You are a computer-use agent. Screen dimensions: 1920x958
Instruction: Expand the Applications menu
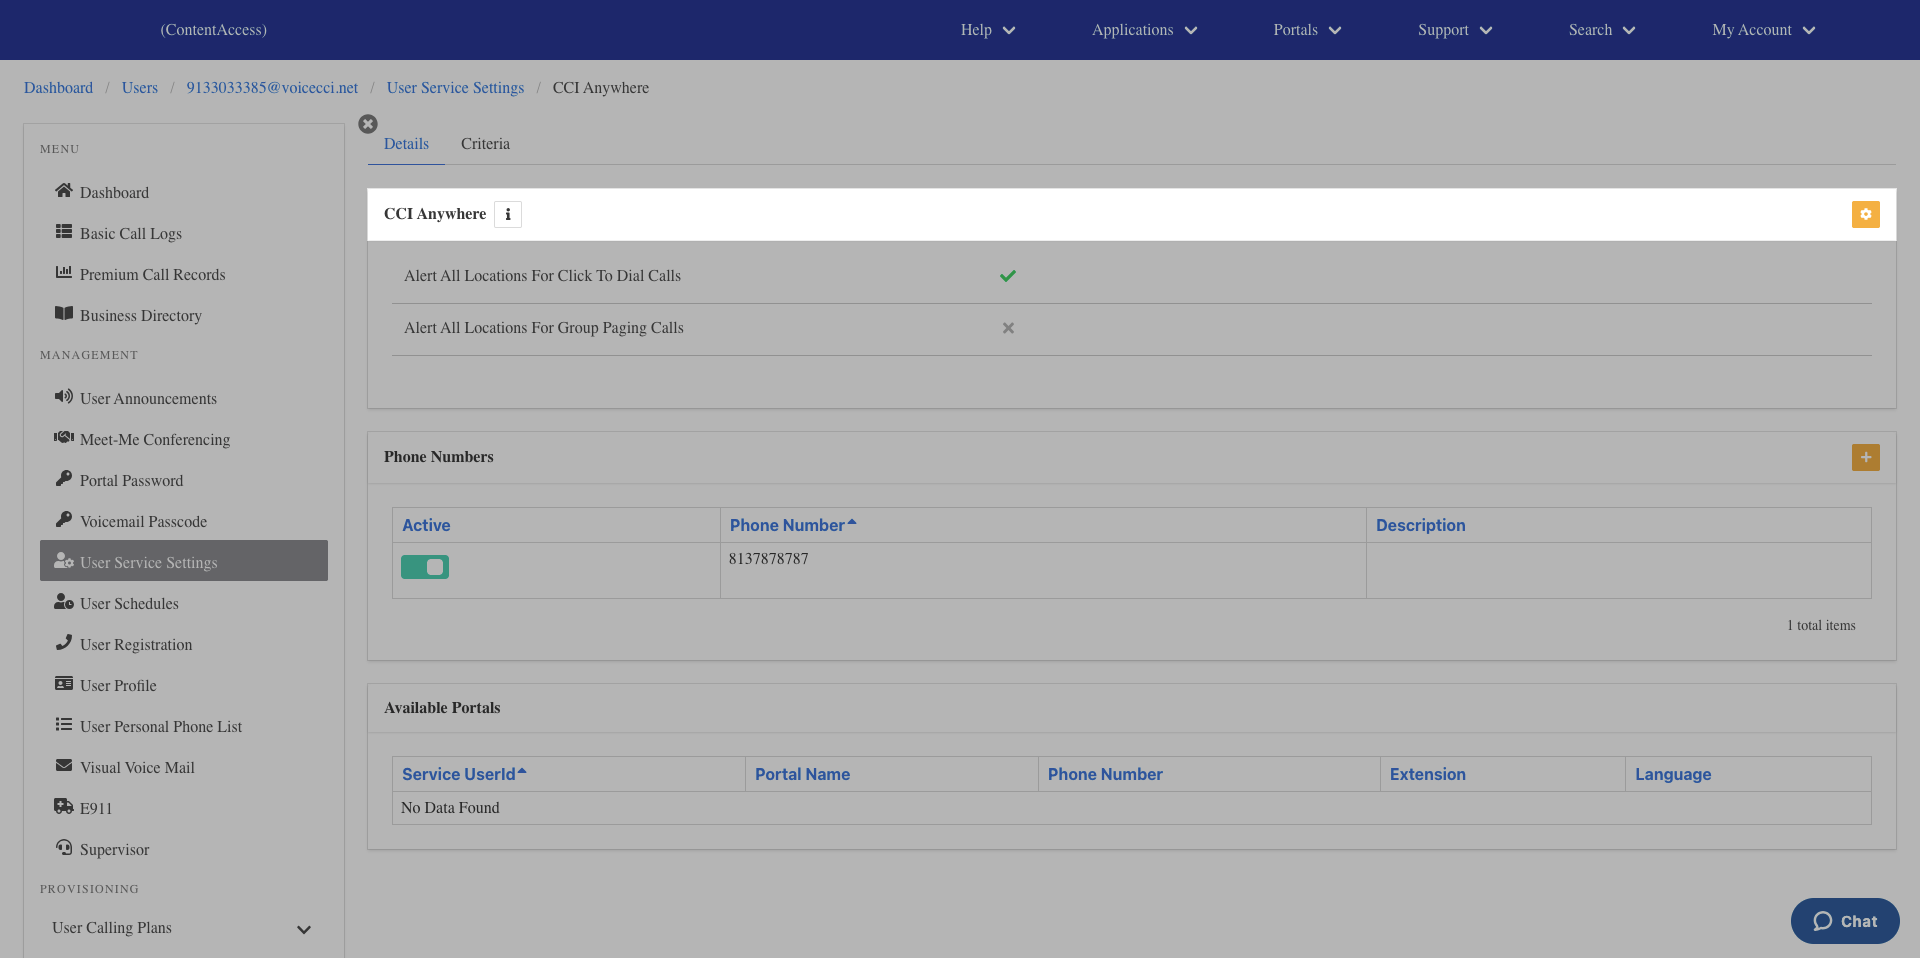pyautogui.click(x=1143, y=30)
